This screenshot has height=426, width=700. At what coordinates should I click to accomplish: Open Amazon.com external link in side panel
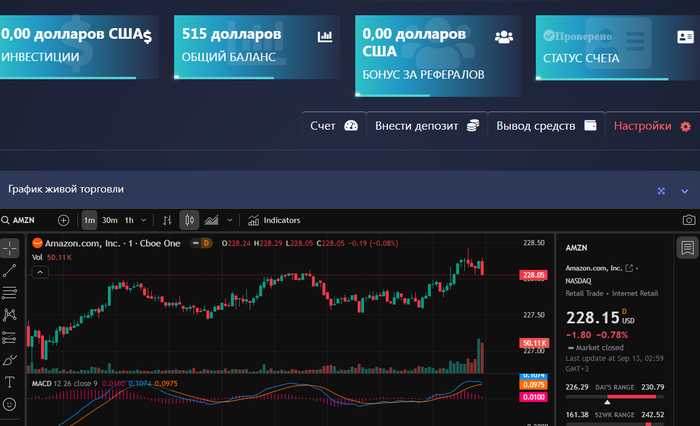coord(629,268)
